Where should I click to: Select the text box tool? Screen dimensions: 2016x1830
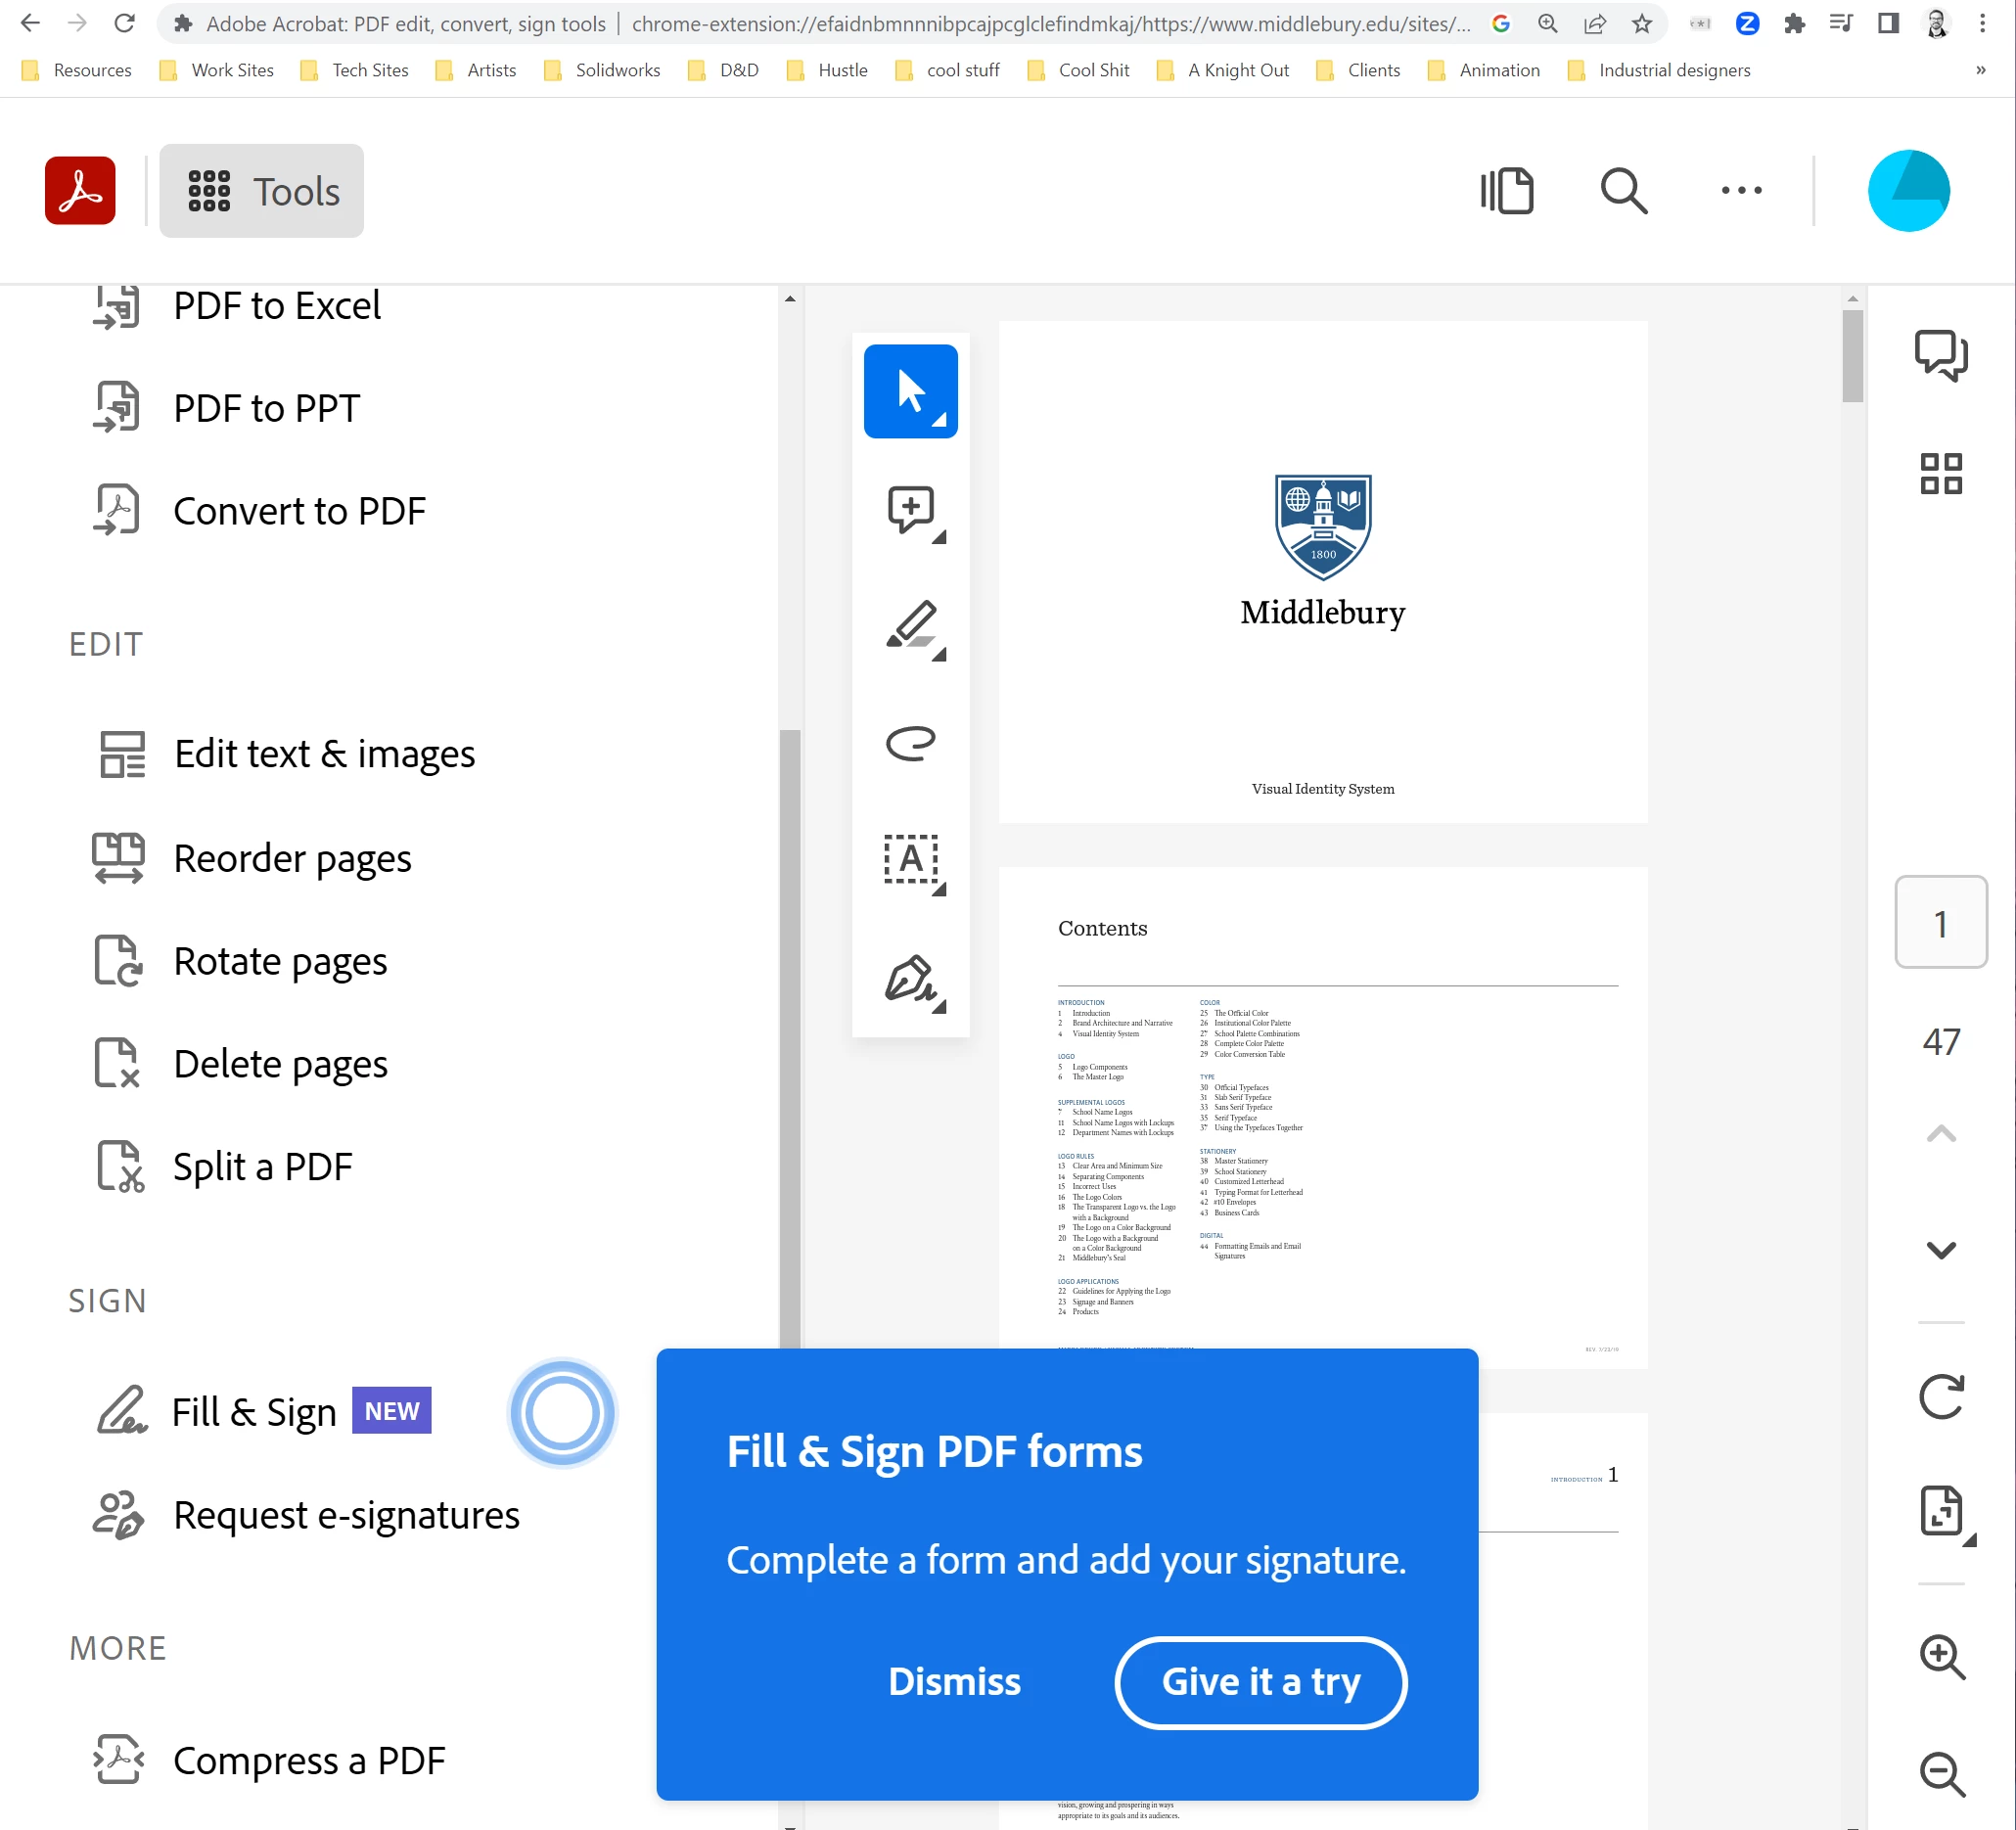(x=910, y=860)
